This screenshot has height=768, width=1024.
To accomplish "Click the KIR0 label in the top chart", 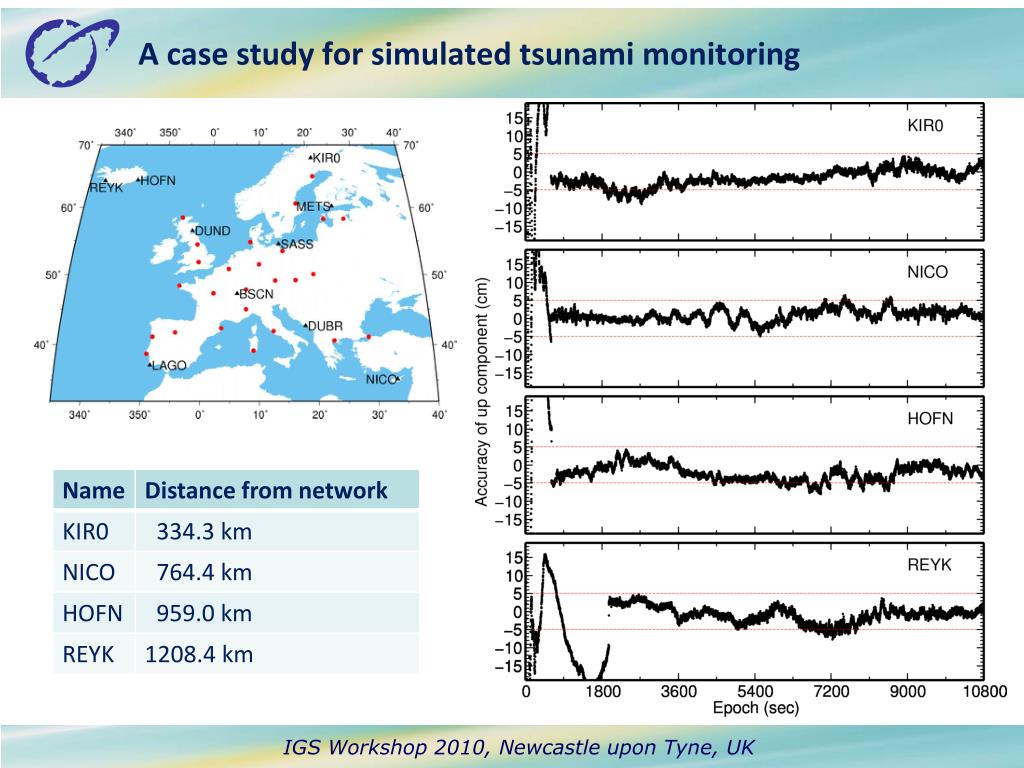I will pyautogui.click(x=925, y=125).
